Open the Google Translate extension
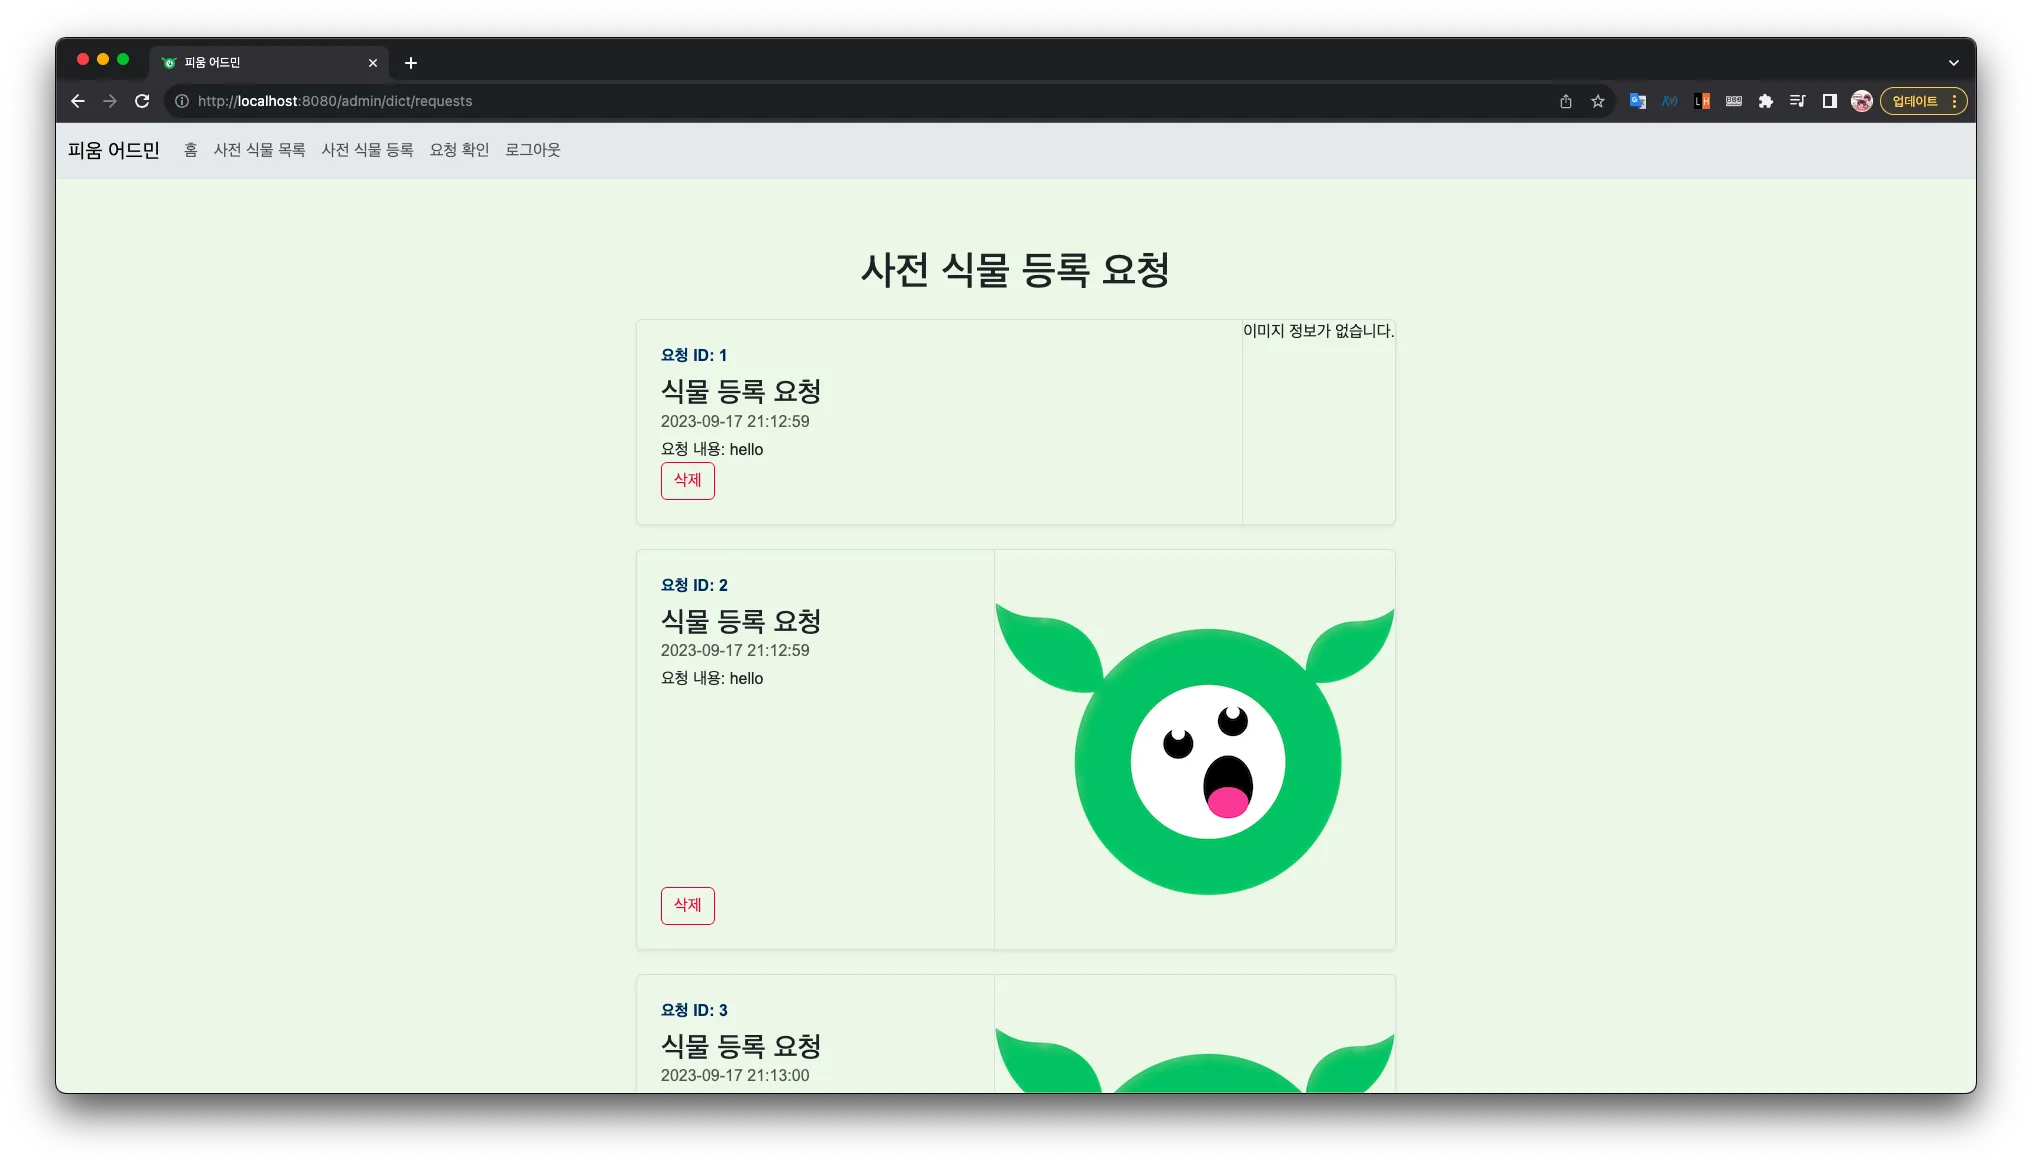This screenshot has height=1167, width=2032. (1637, 101)
